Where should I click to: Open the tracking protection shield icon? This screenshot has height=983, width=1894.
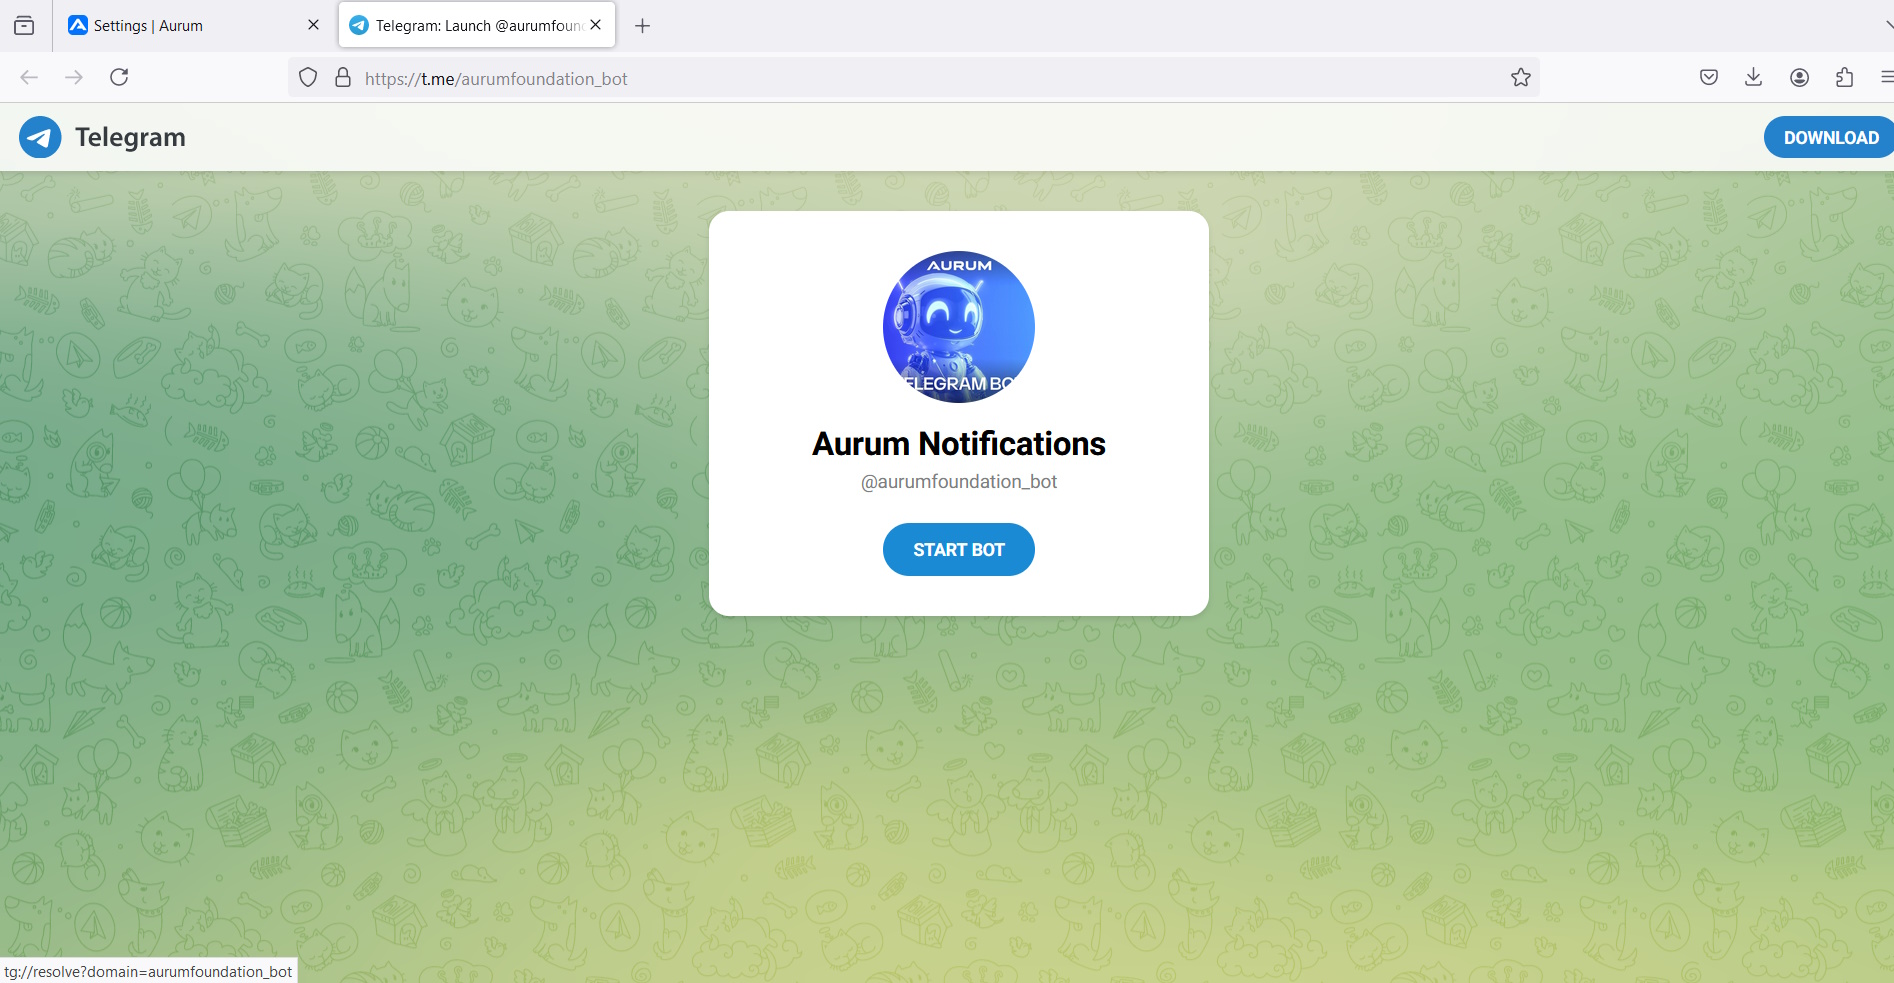tap(308, 77)
